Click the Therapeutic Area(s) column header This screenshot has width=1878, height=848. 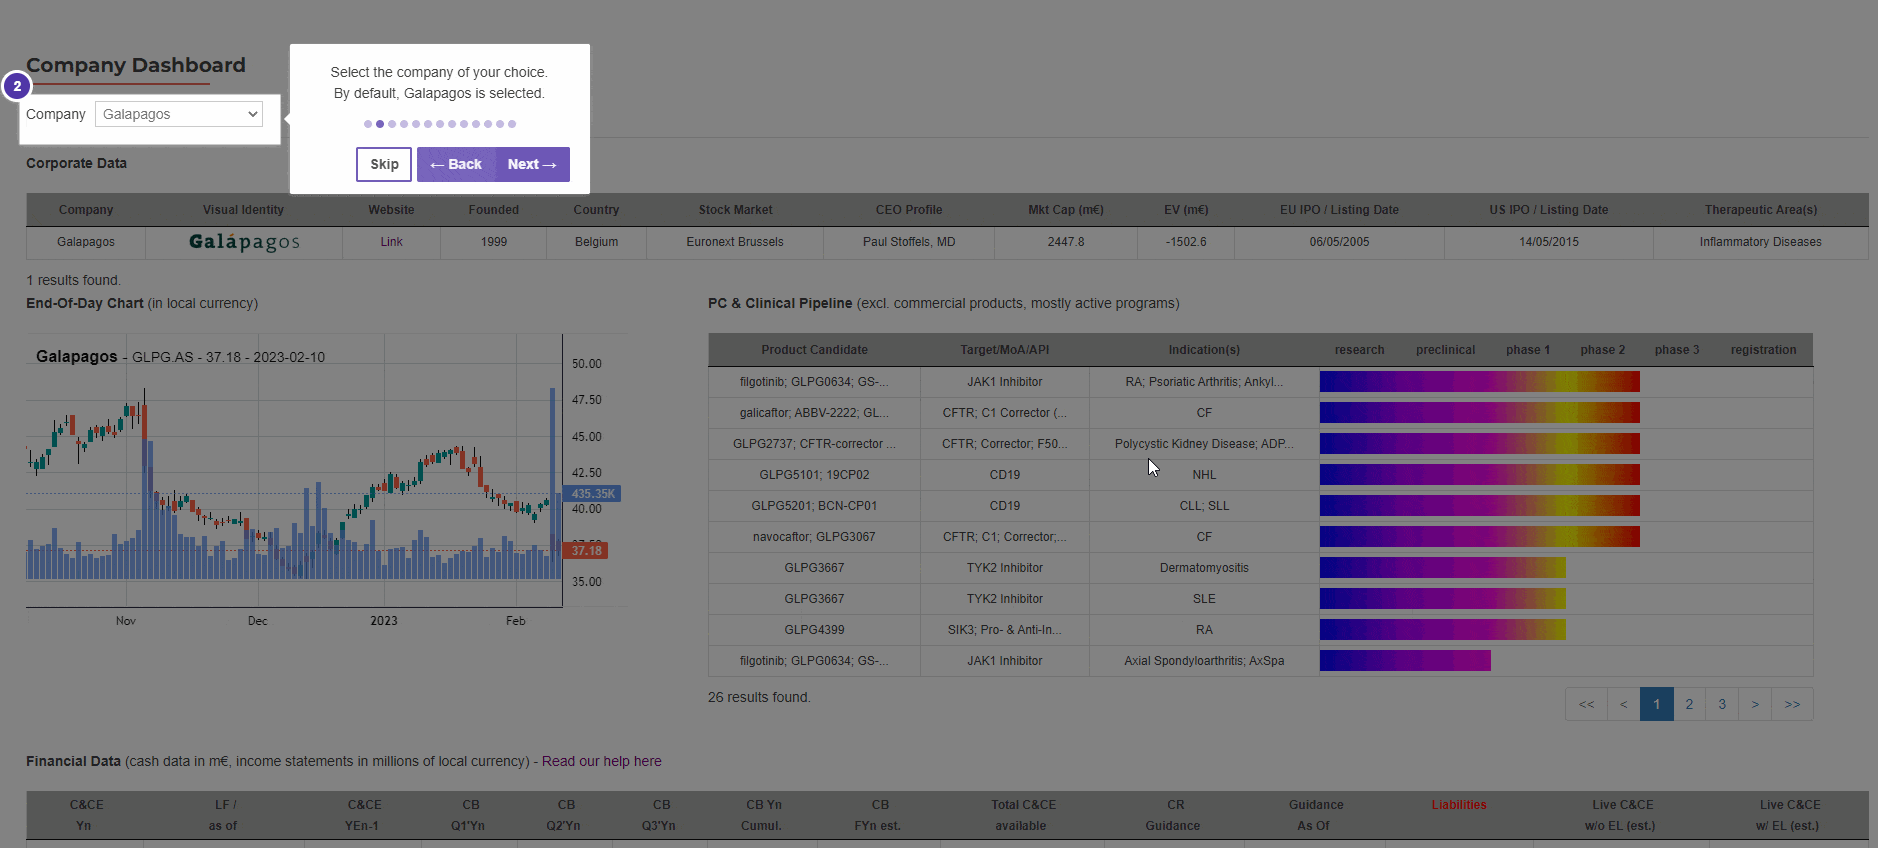pyautogui.click(x=1761, y=210)
